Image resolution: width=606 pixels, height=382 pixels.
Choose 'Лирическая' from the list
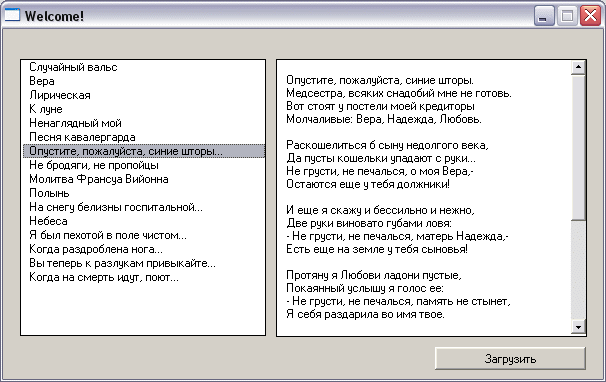144,95
